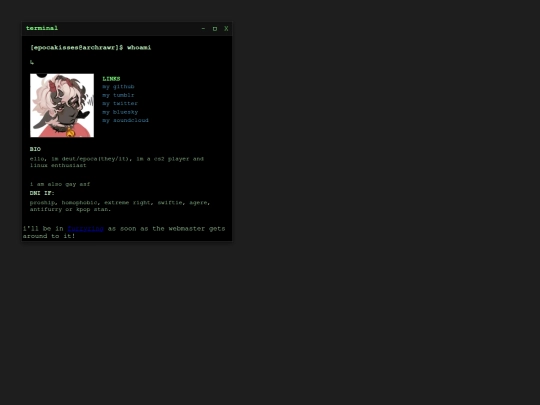Open the "my twitter" link
This screenshot has height=405, width=540.
pos(120,103)
